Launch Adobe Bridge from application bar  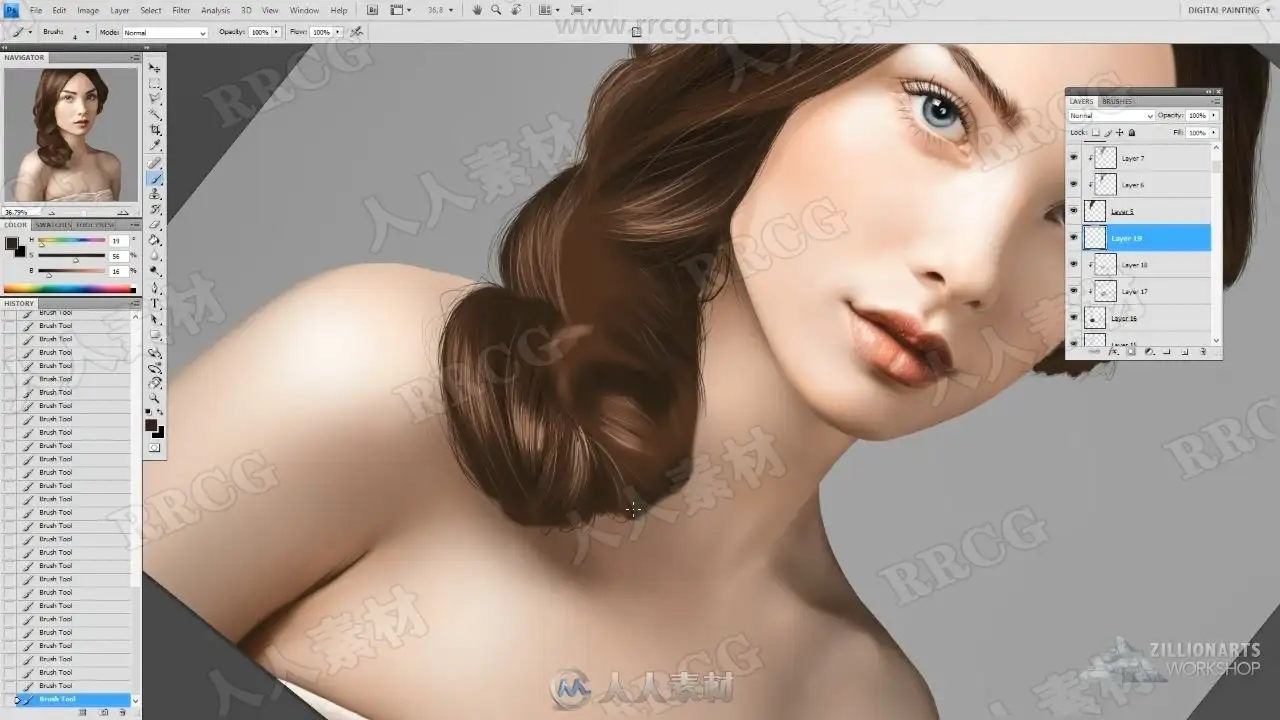(373, 10)
